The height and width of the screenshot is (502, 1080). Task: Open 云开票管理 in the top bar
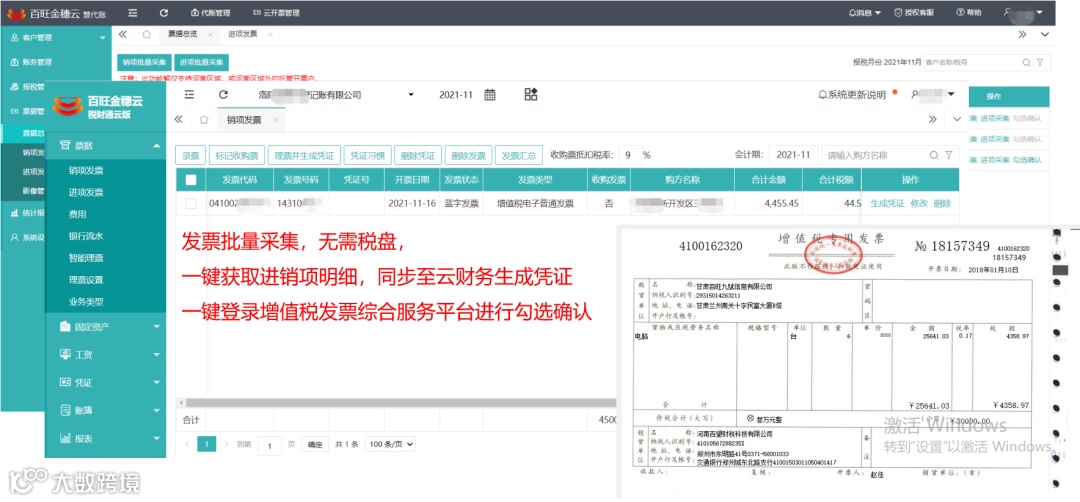276,12
